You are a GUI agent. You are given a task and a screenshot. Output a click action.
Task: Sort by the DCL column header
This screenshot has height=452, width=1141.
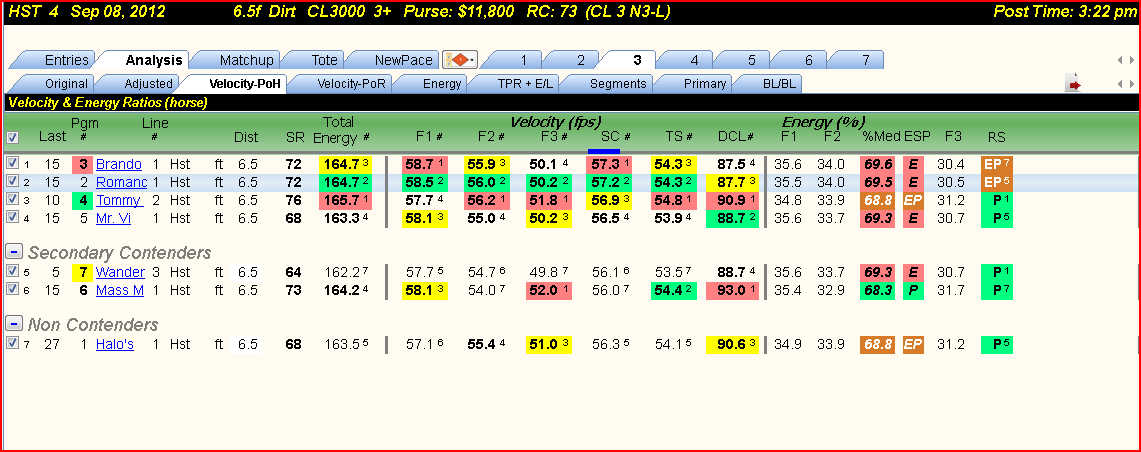(735, 136)
